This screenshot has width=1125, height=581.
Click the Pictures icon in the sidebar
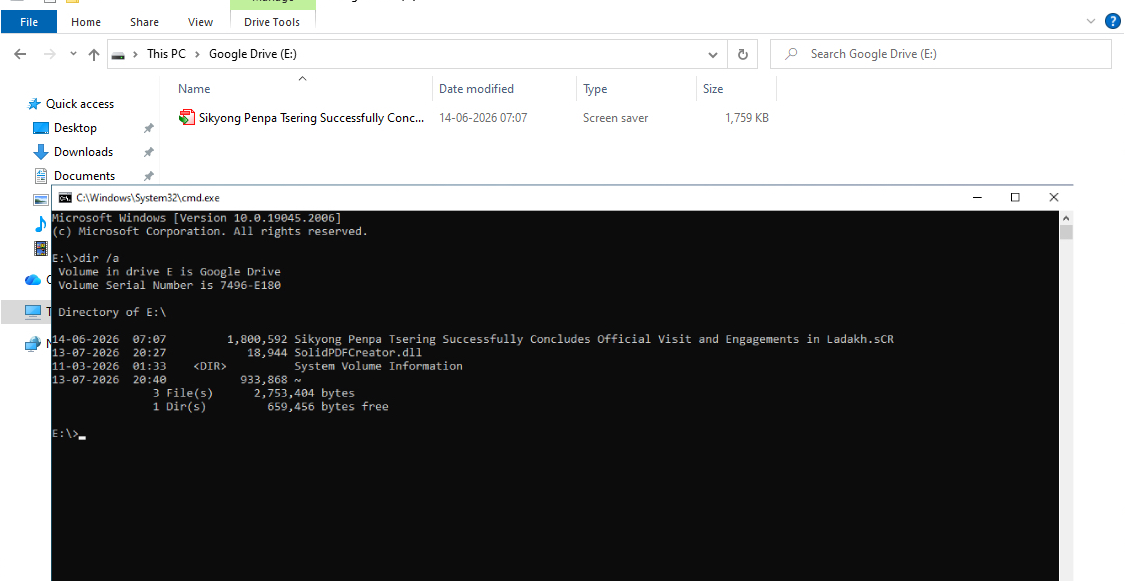(x=41, y=200)
